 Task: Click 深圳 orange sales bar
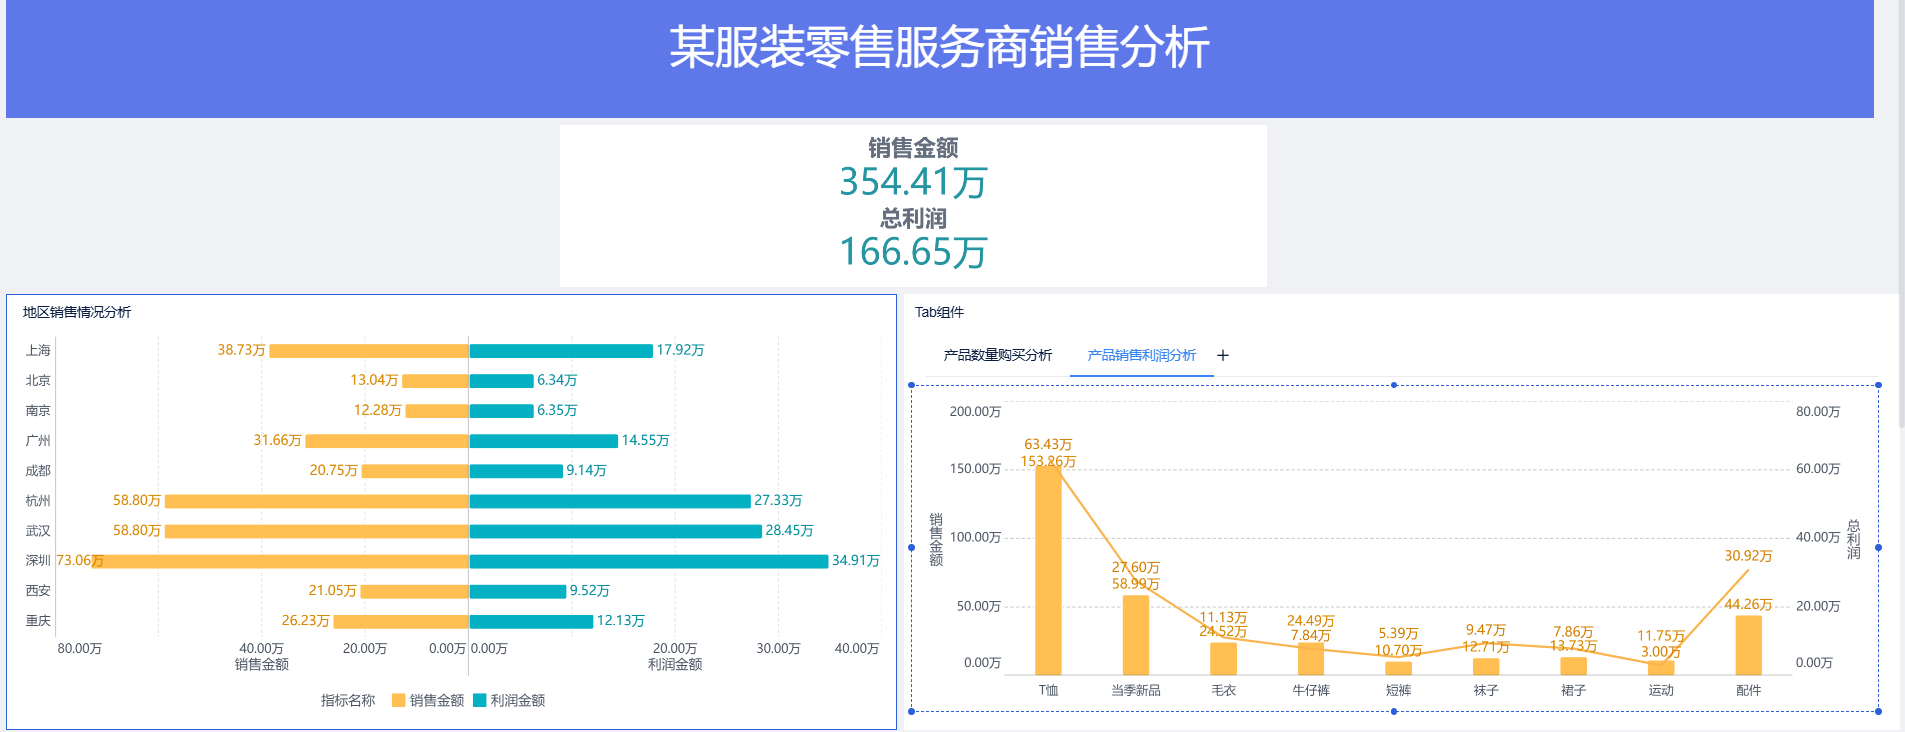click(280, 561)
